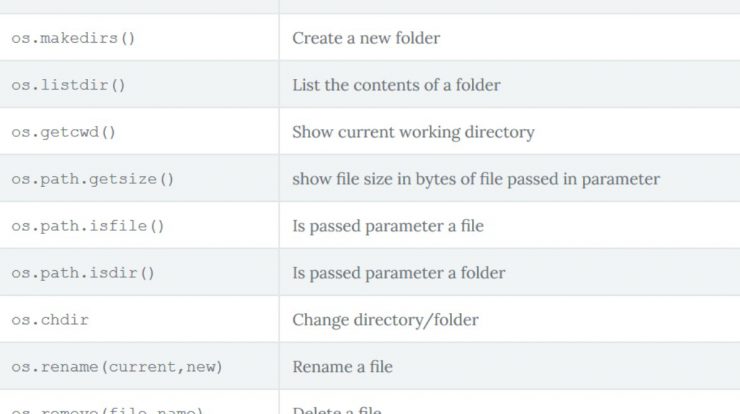Select the 'Rename a file' description
The image size is (740, 414).
click(342, 367)
